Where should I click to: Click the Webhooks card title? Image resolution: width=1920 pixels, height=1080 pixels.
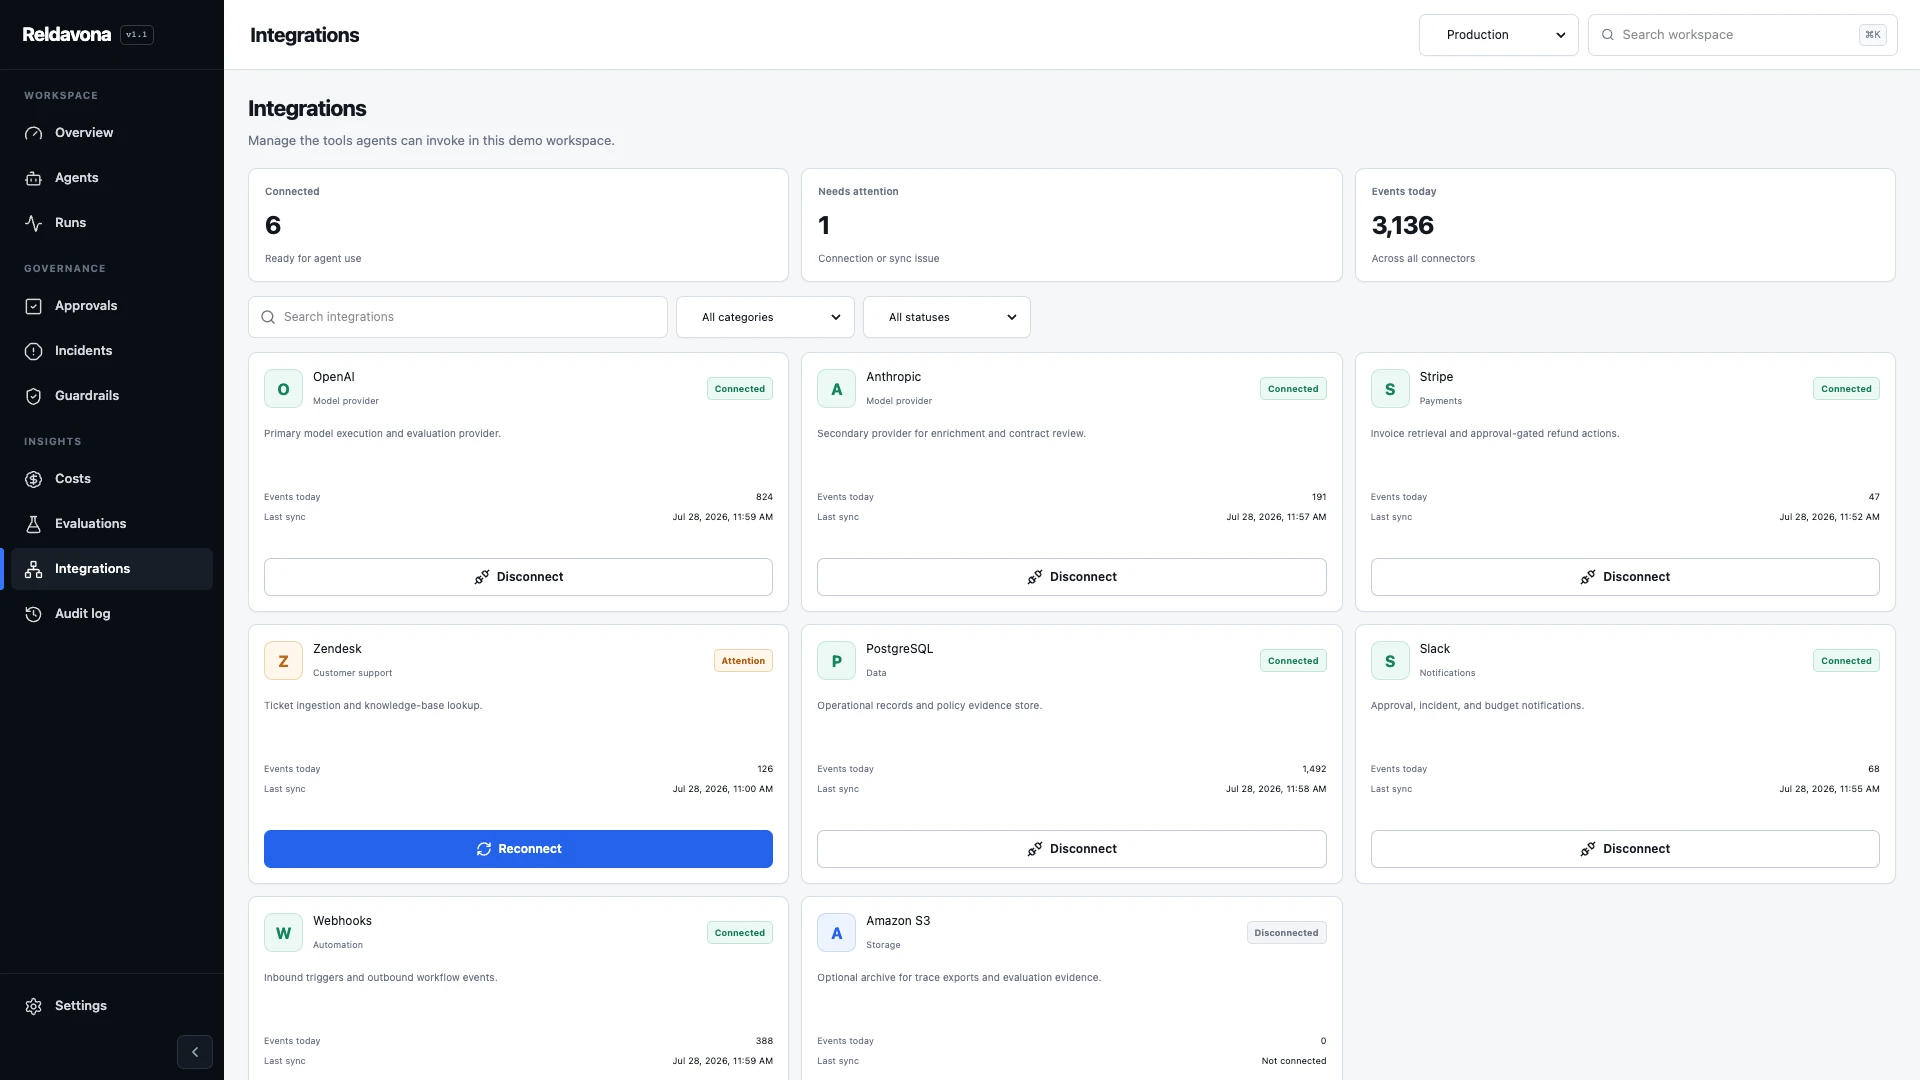(x=342, y=921)
